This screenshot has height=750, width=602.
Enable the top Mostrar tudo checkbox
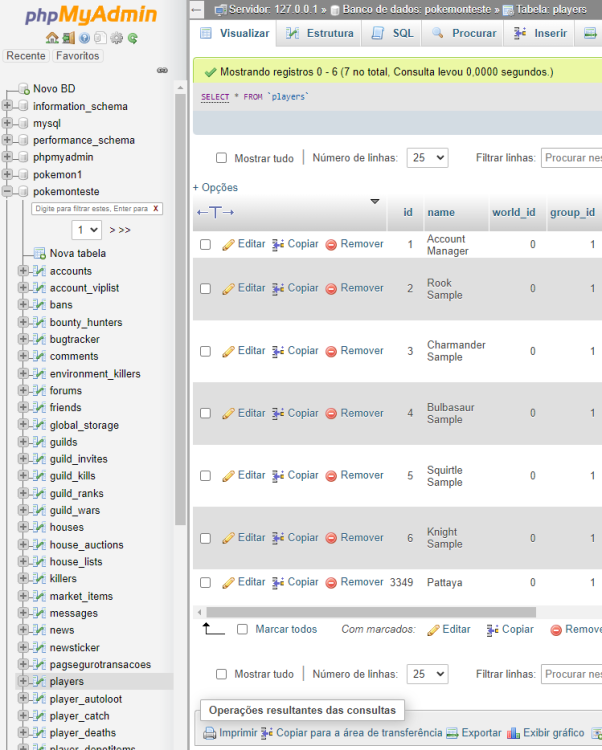222,158
